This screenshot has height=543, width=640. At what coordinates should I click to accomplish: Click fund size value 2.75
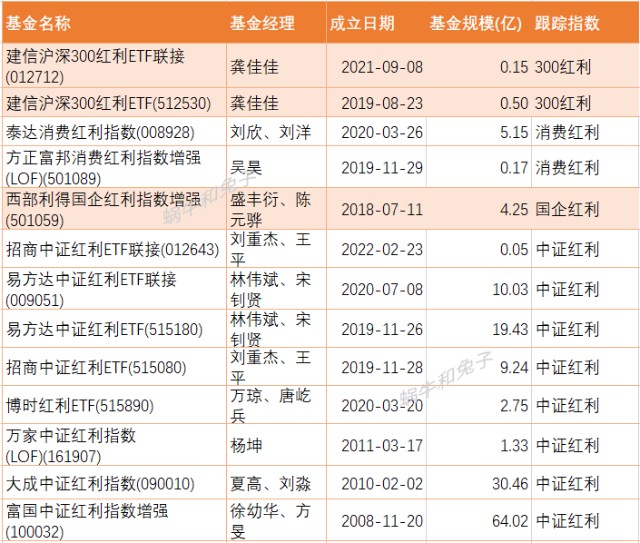click(x=514, y=405)
